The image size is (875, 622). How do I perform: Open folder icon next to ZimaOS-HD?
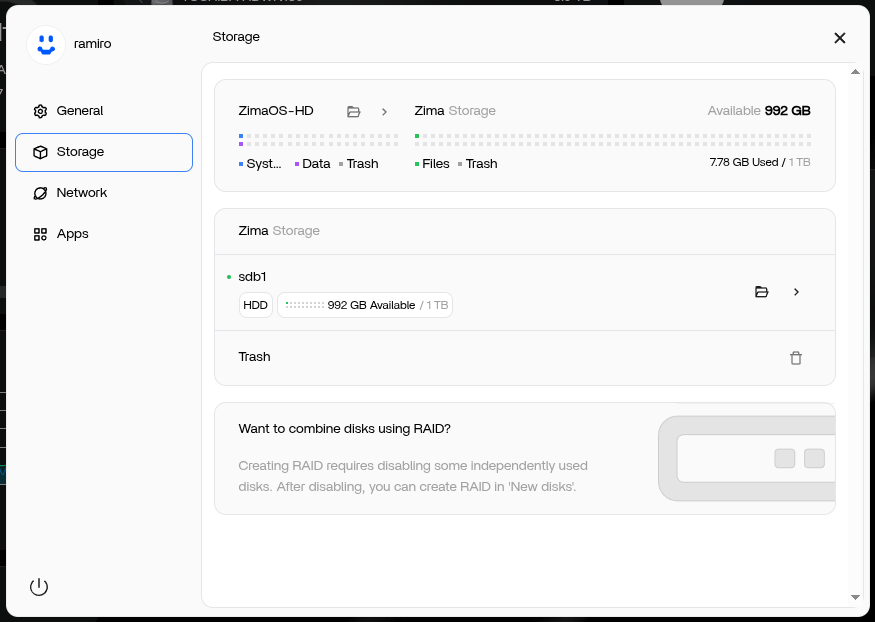tap(353, 112)
